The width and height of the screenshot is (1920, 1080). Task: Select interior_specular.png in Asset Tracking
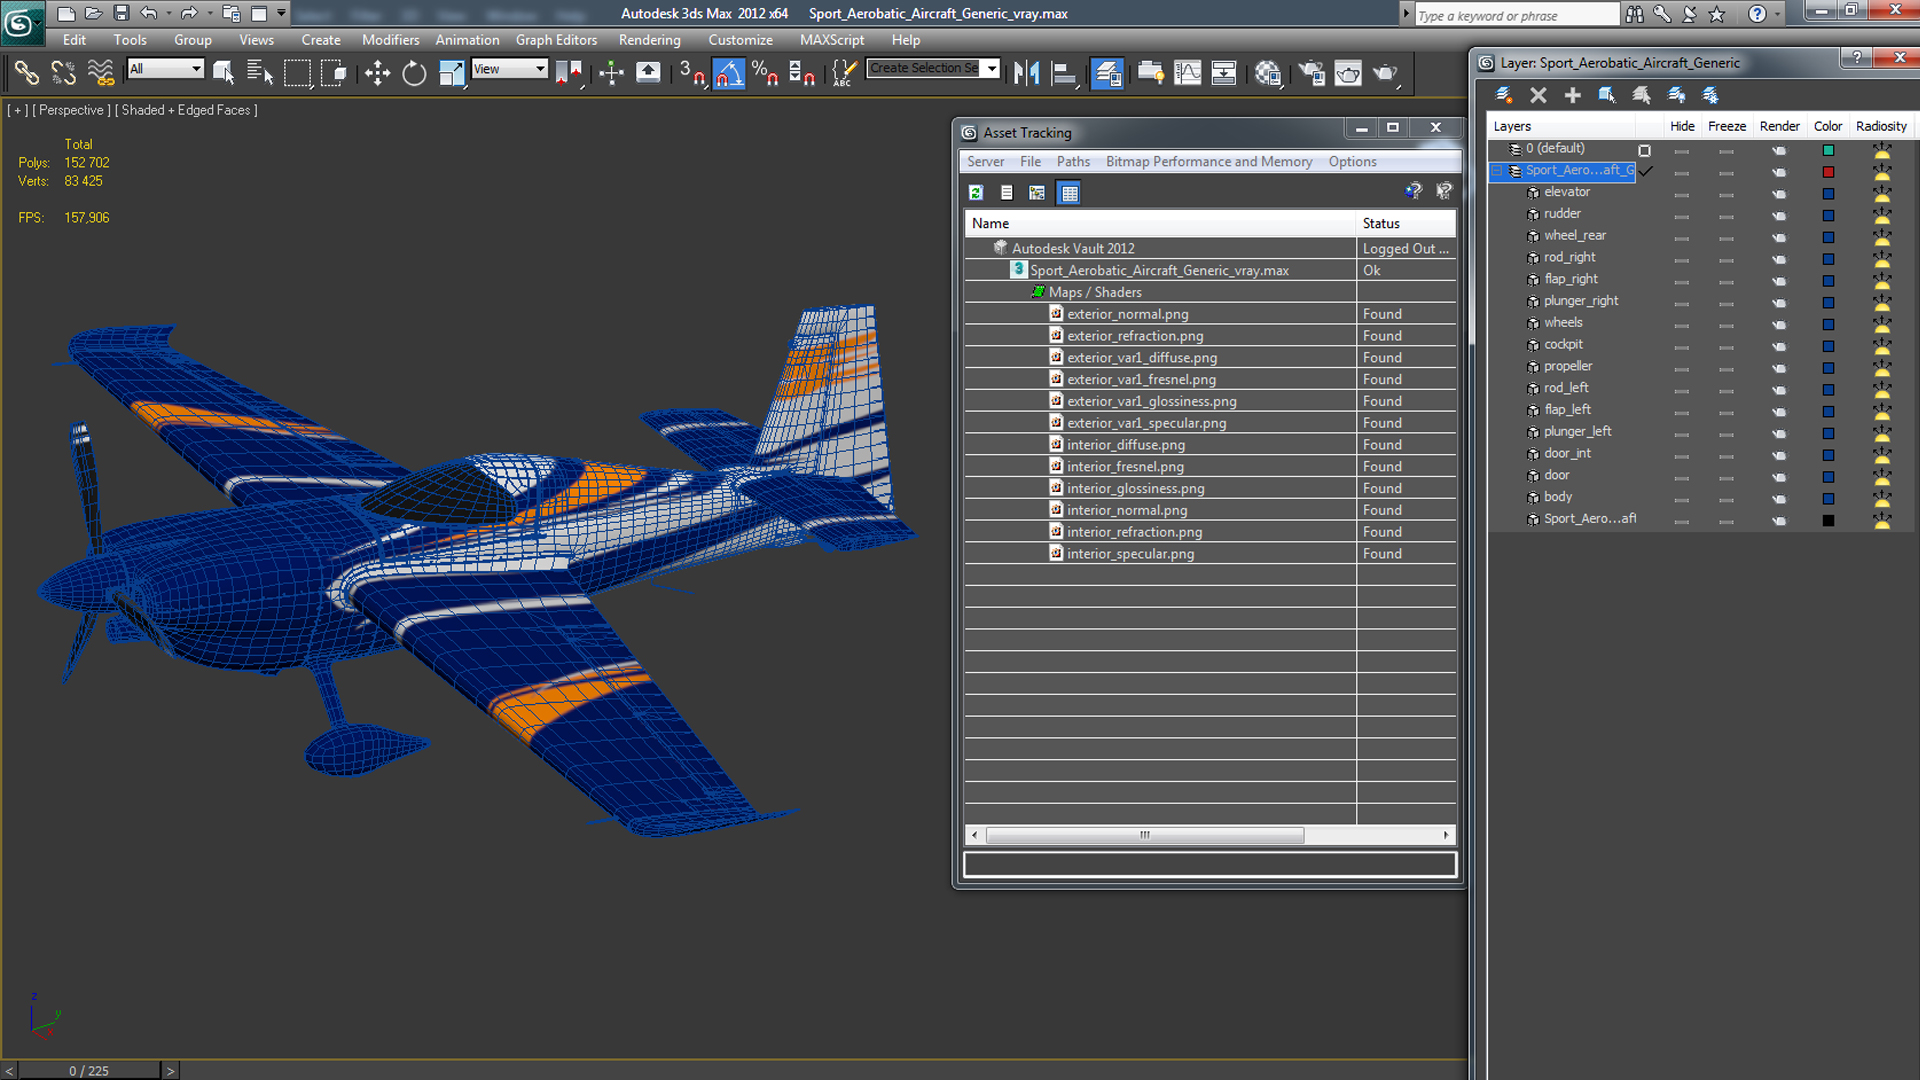coord(1130,553)
